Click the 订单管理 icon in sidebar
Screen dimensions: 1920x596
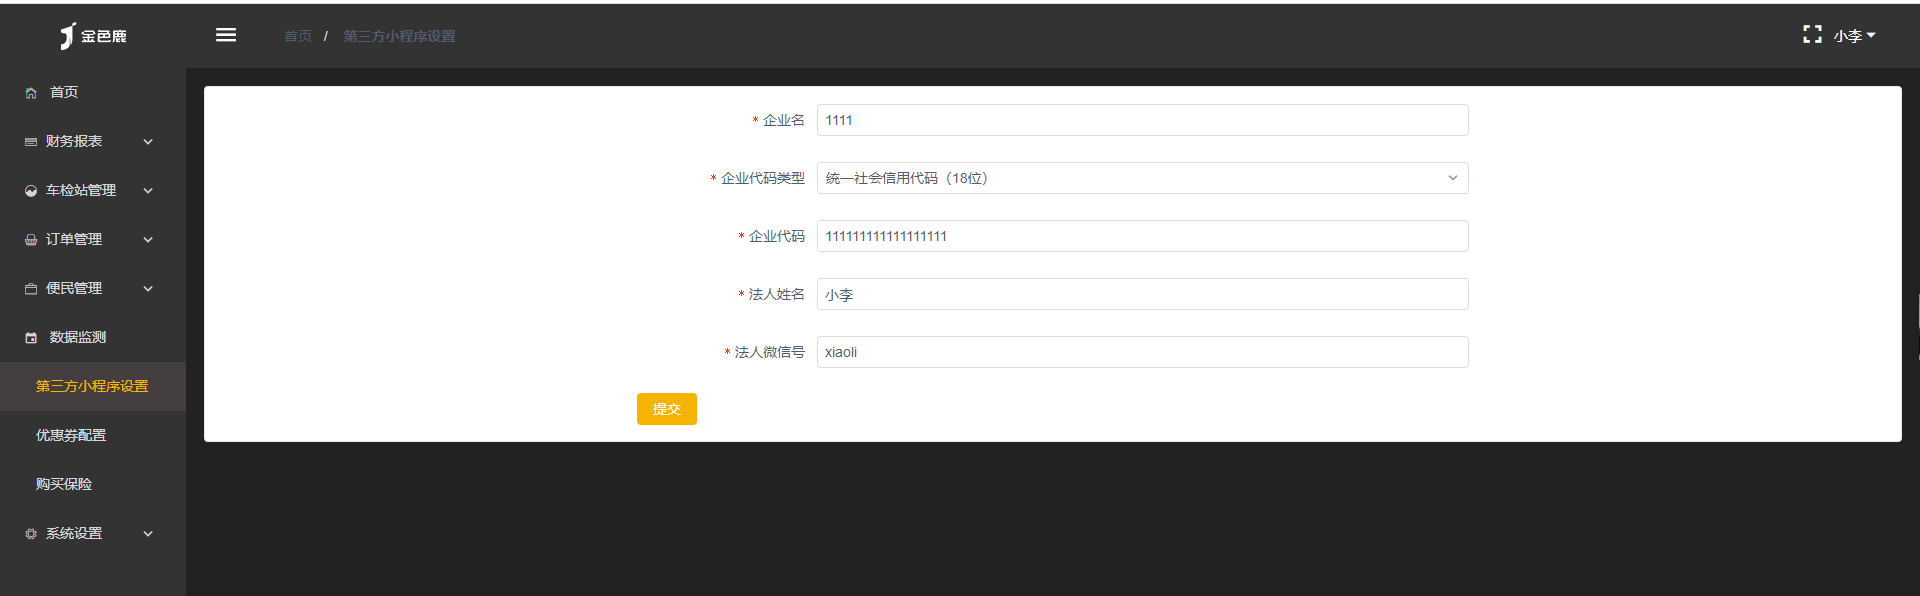(x=31, y=240)
